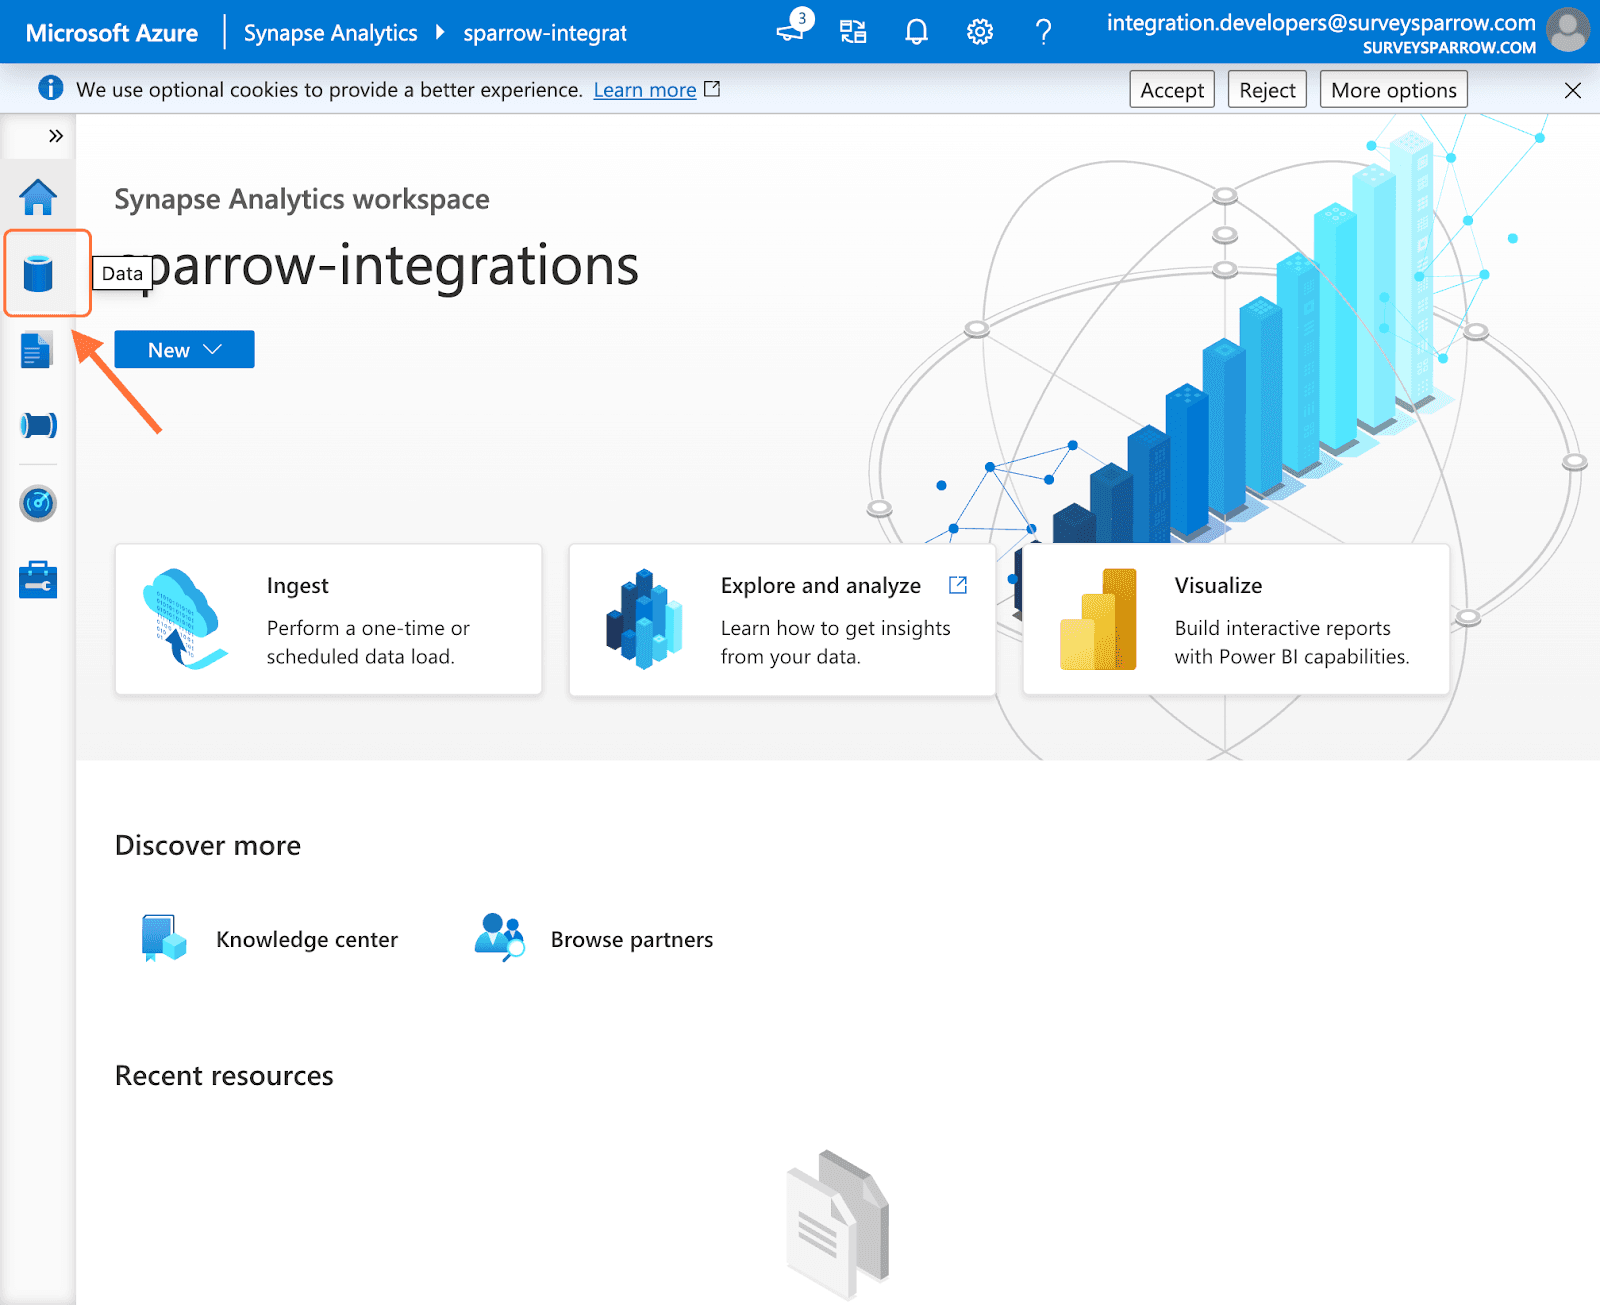Open the Ingest card
This screenshot has height=1305, width=1600.
coord(328,620)
